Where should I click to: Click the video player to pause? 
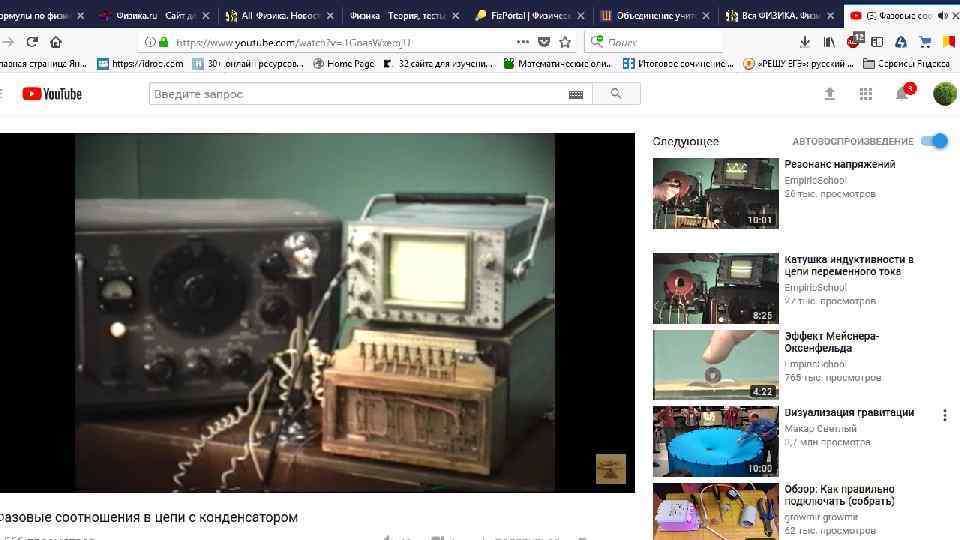coord(315,312)
